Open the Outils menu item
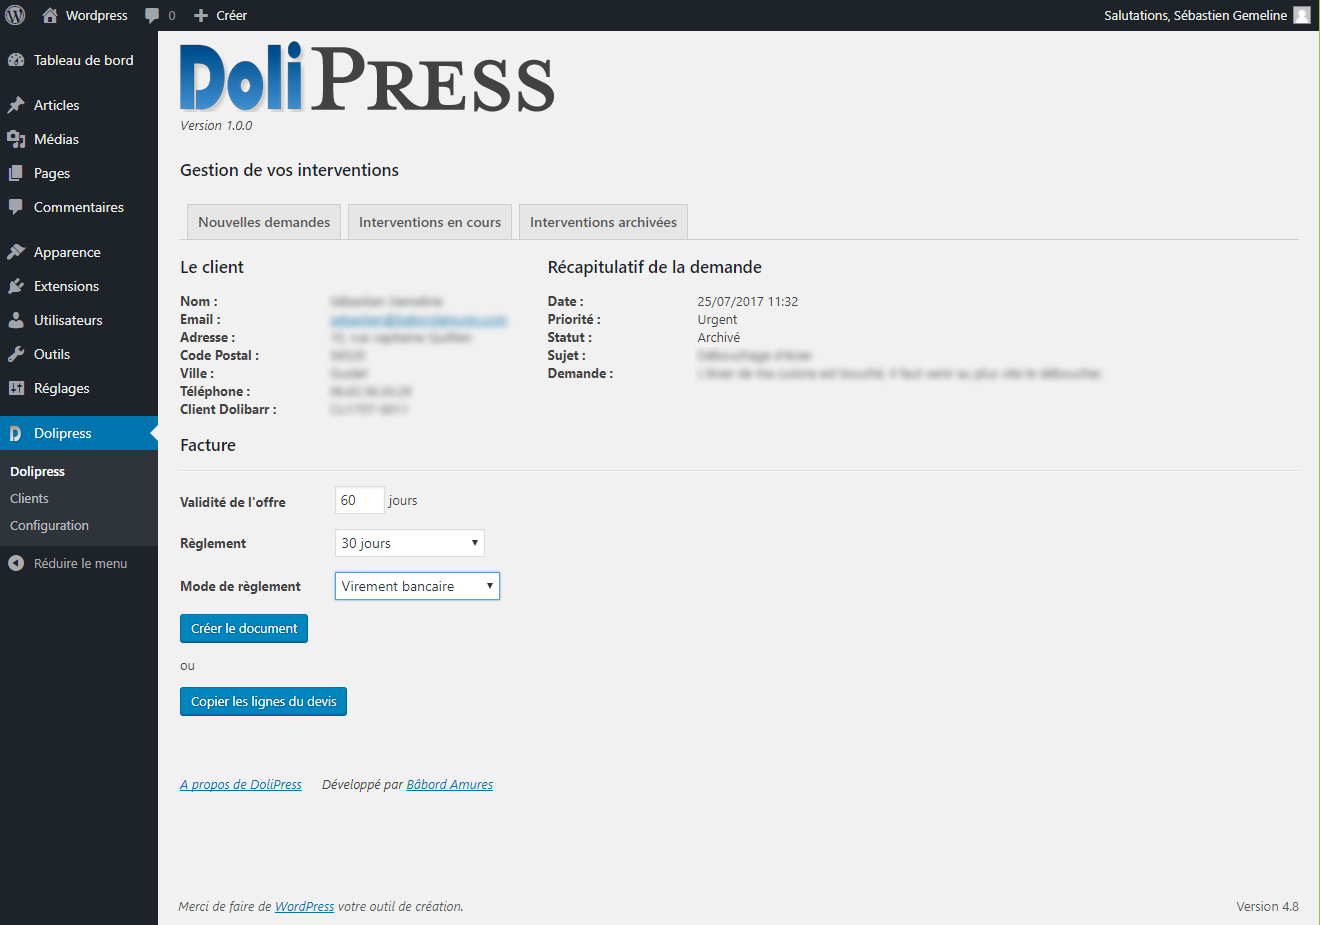Image resolution: width=1320 pixels, height=925 pixels. (79, 354)
